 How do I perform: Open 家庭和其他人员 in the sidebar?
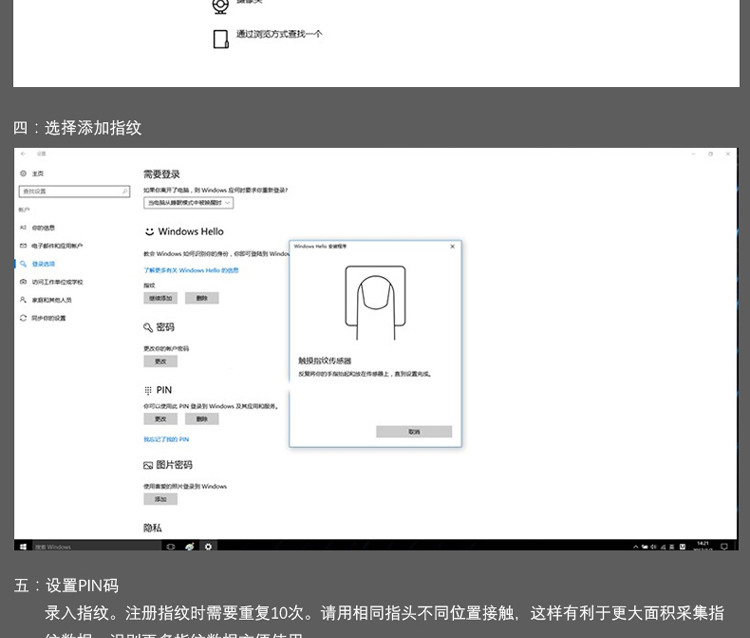52,300
